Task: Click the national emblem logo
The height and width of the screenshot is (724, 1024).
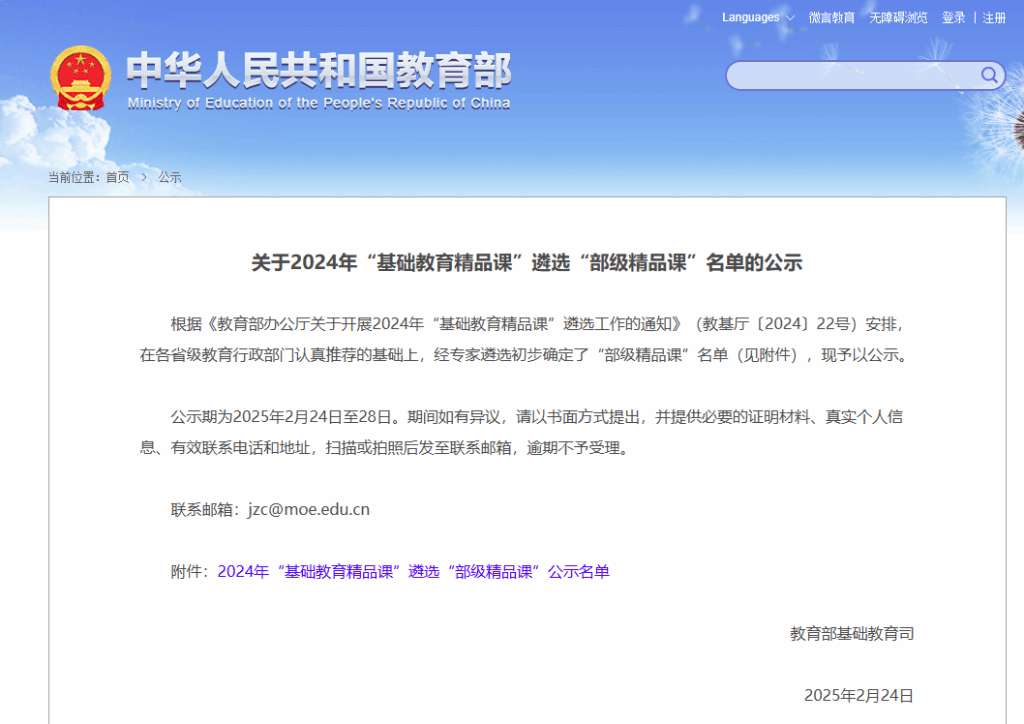Action: pyautogui.click(x=80, y=78)
